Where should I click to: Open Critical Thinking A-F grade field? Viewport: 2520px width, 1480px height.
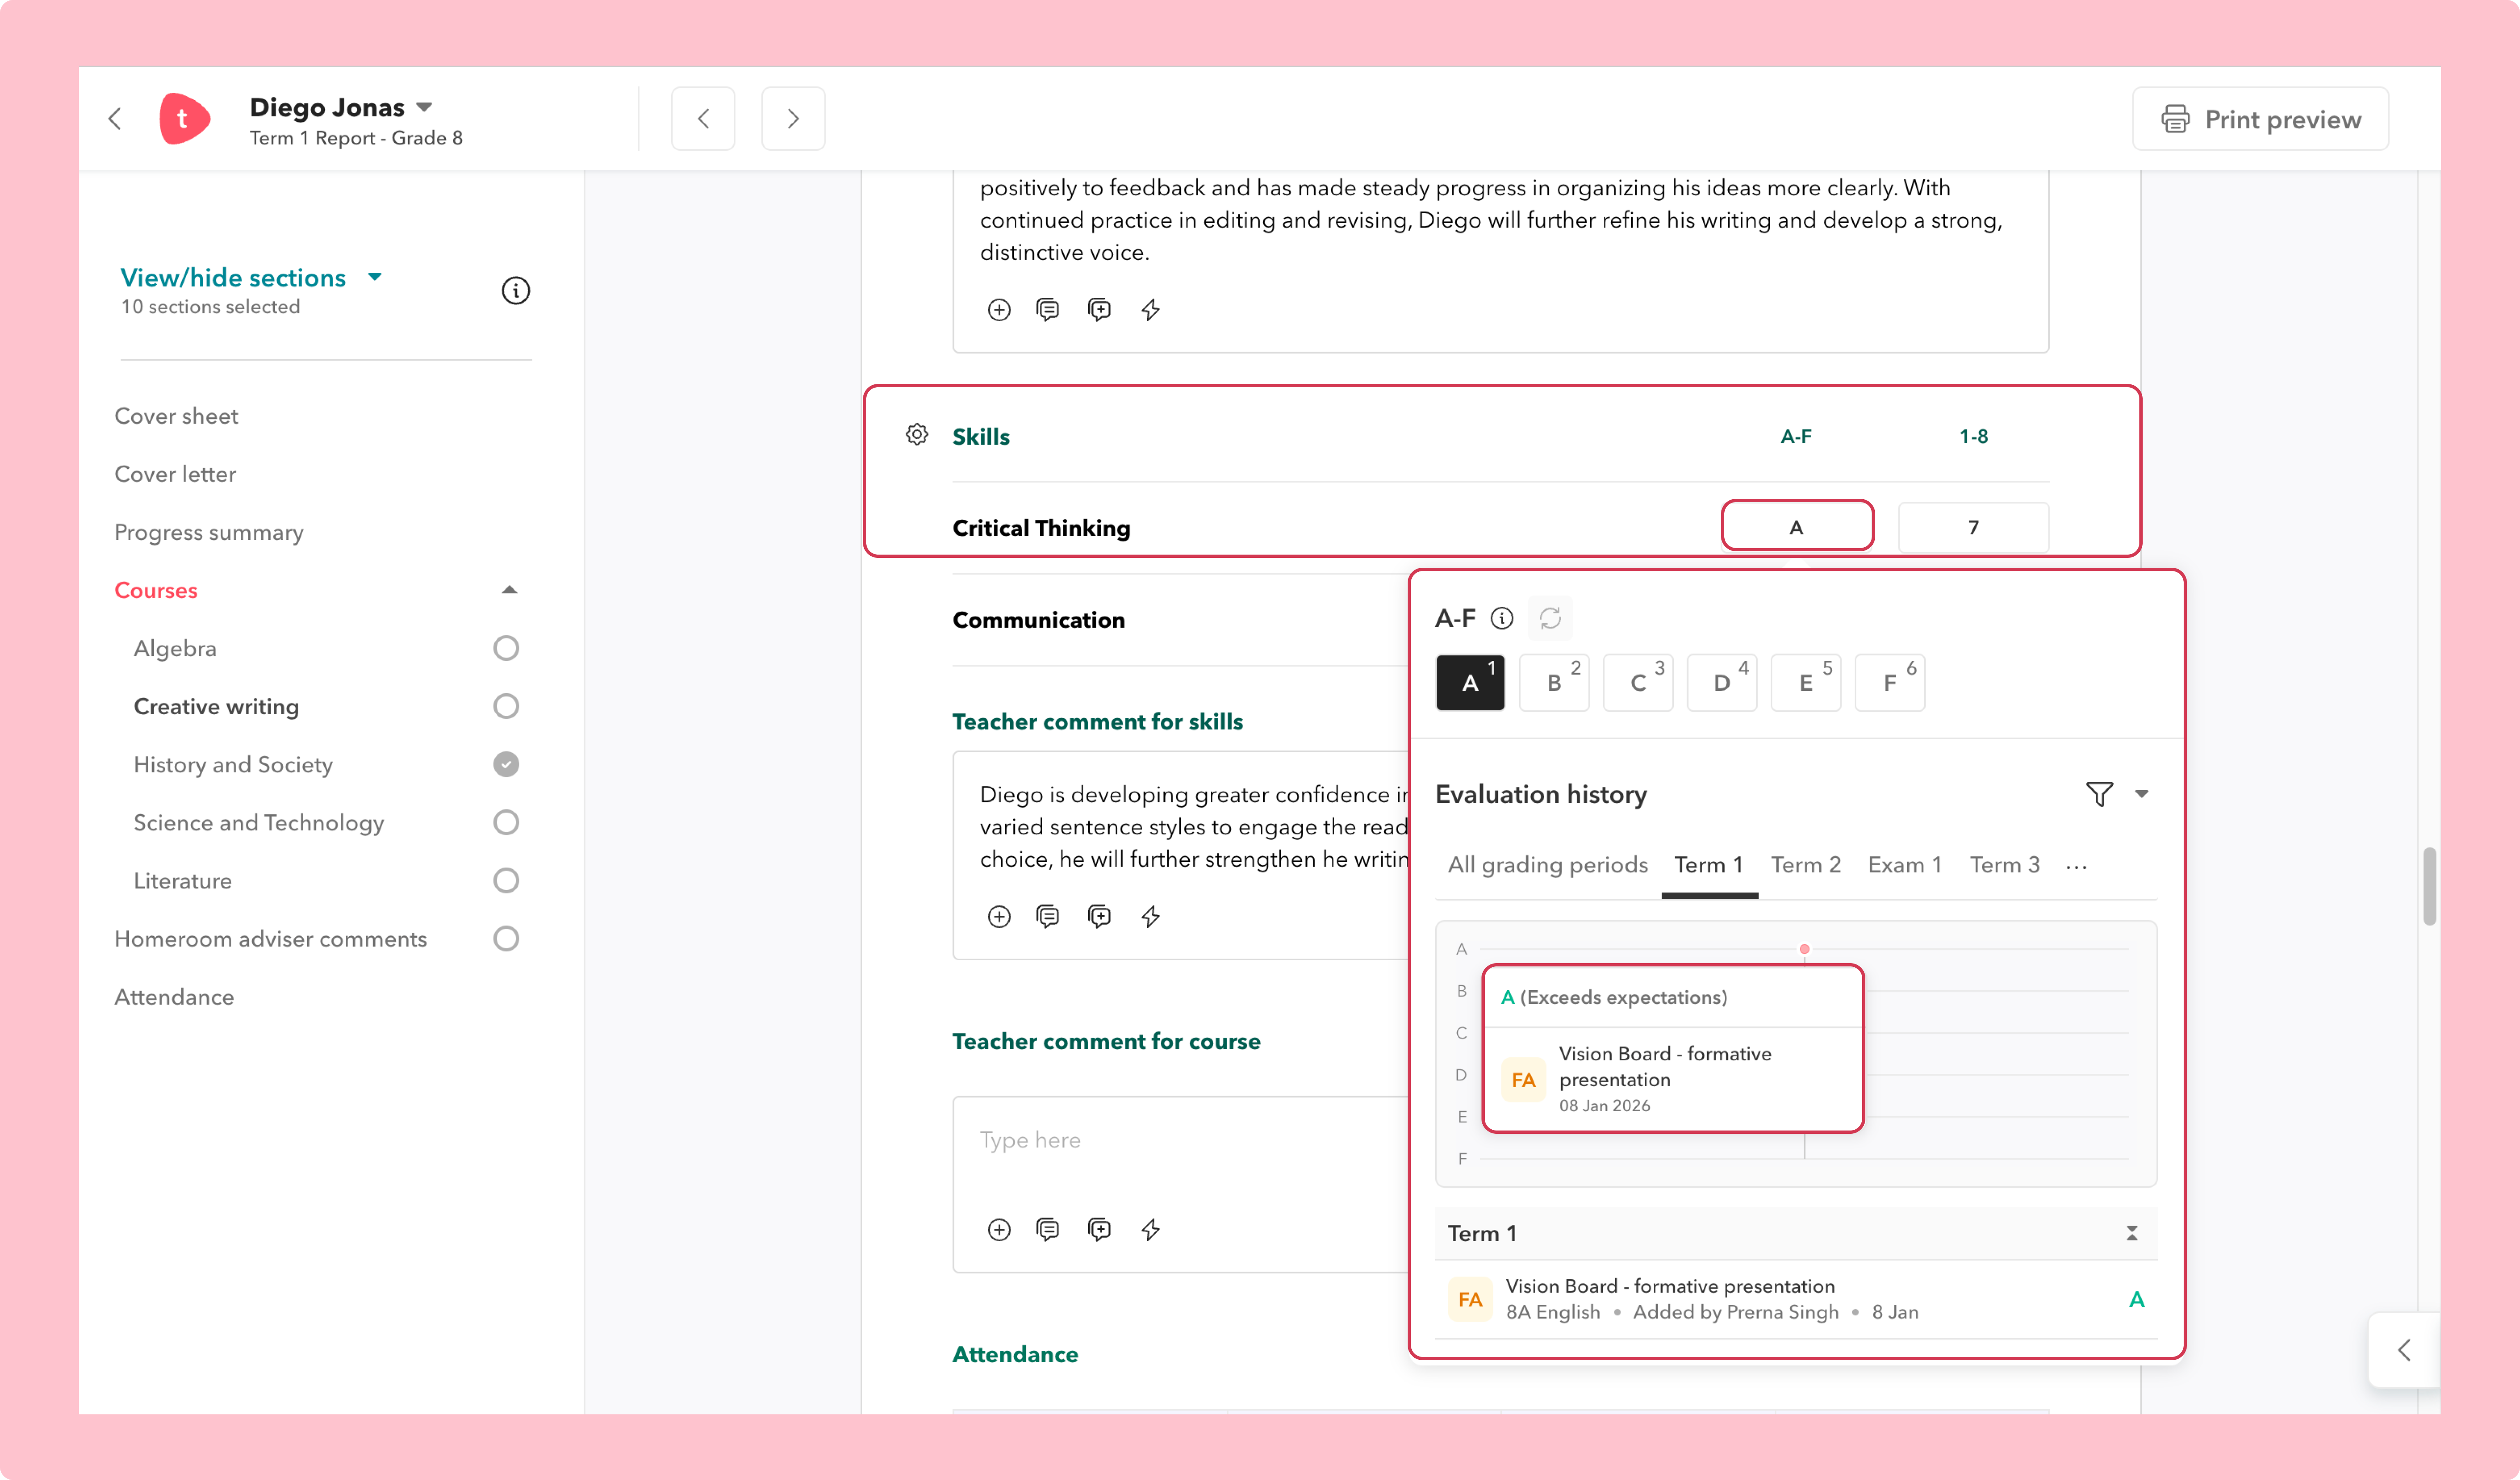(1797, 527)
